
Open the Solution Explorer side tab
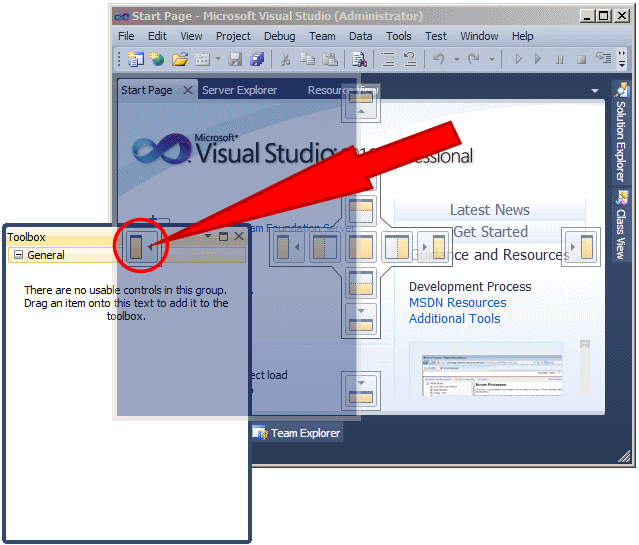(x=621, y=132)
